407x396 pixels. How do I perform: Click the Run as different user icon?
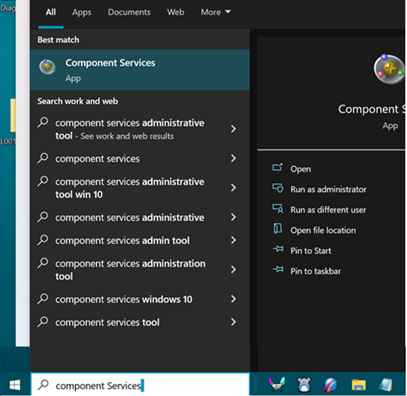(278, 209)
